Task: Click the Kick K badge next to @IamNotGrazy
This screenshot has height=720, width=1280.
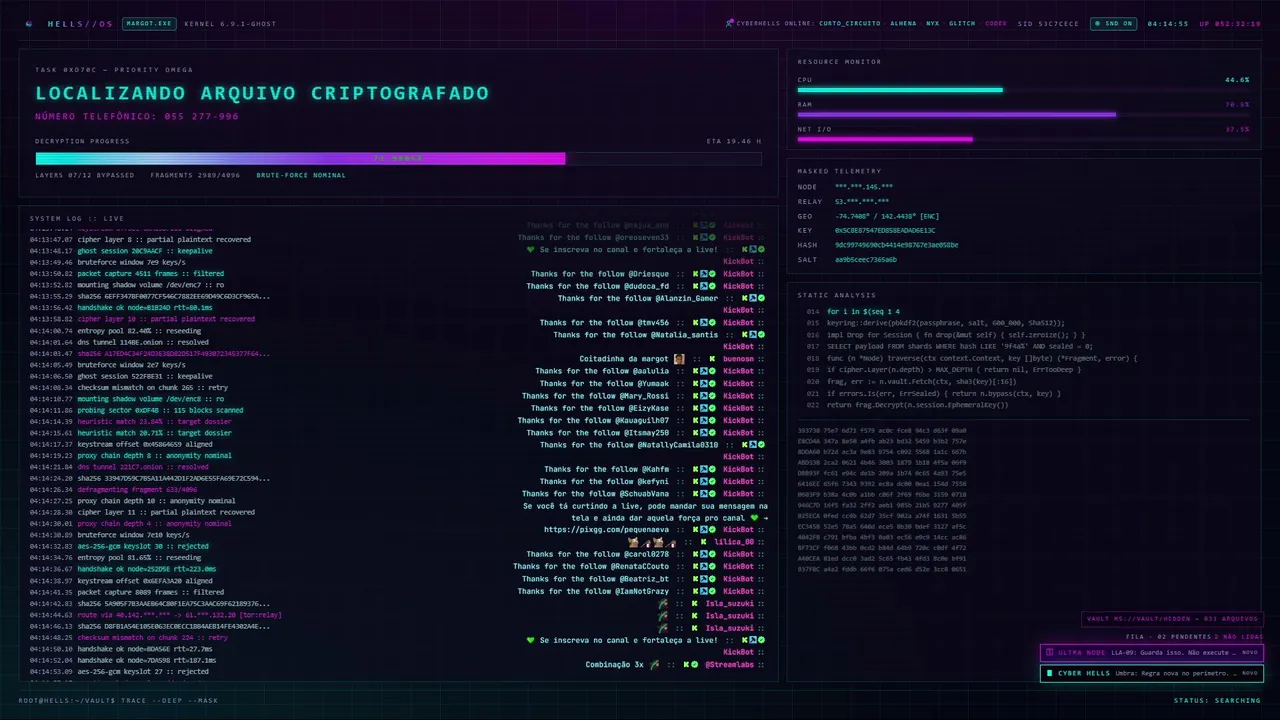Action: point(696,591)
